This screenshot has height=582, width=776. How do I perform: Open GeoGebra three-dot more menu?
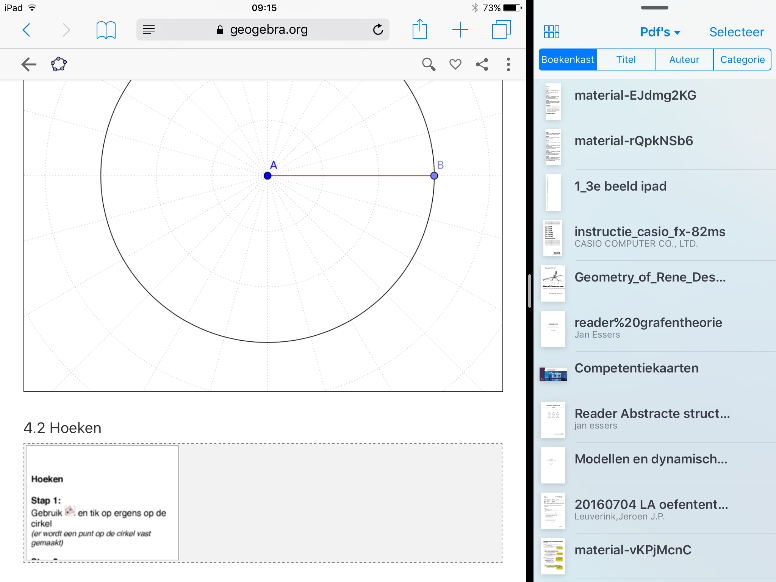tap(508, 64)
